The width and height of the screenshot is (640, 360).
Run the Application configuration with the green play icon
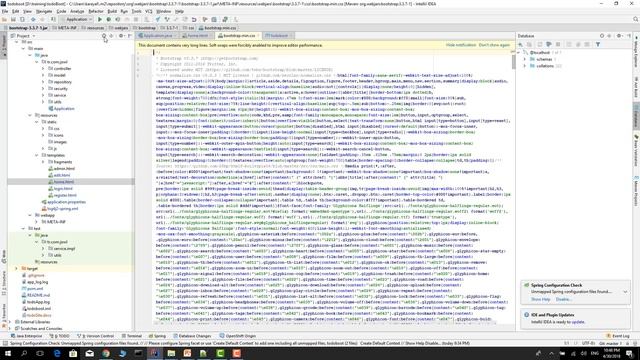[x=100, y=19]
